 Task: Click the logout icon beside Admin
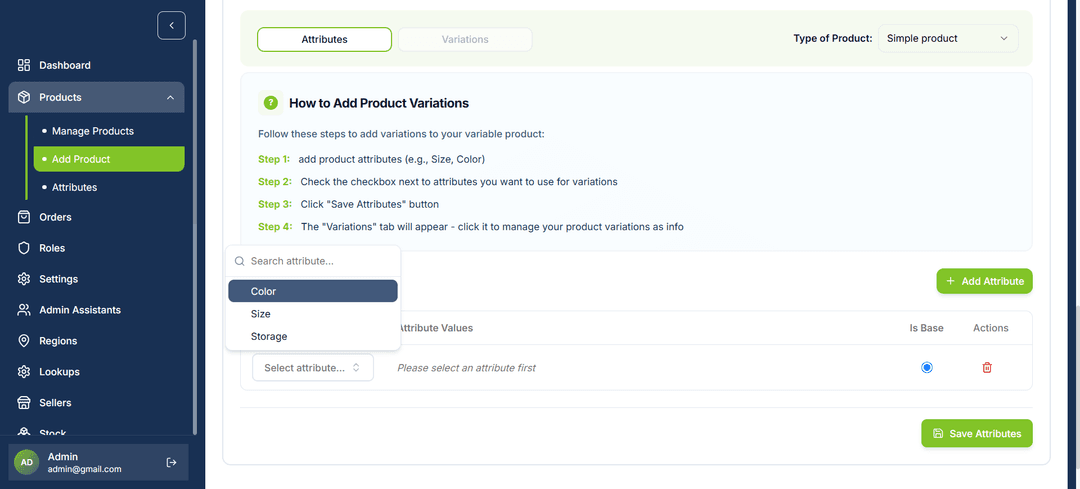point(172,462)
